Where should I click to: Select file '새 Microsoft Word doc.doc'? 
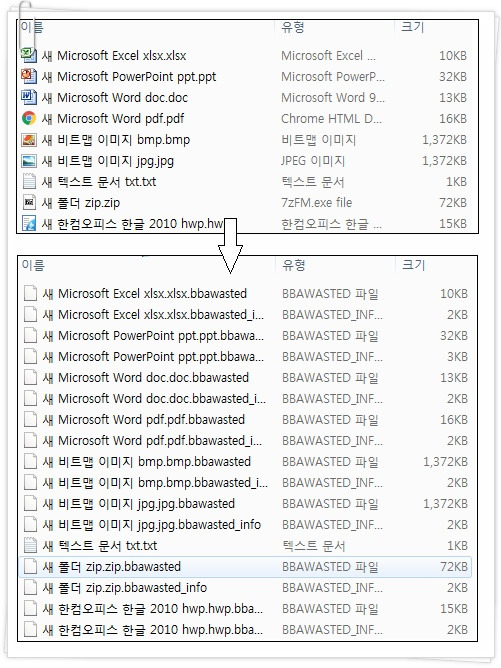coord(115,97)
